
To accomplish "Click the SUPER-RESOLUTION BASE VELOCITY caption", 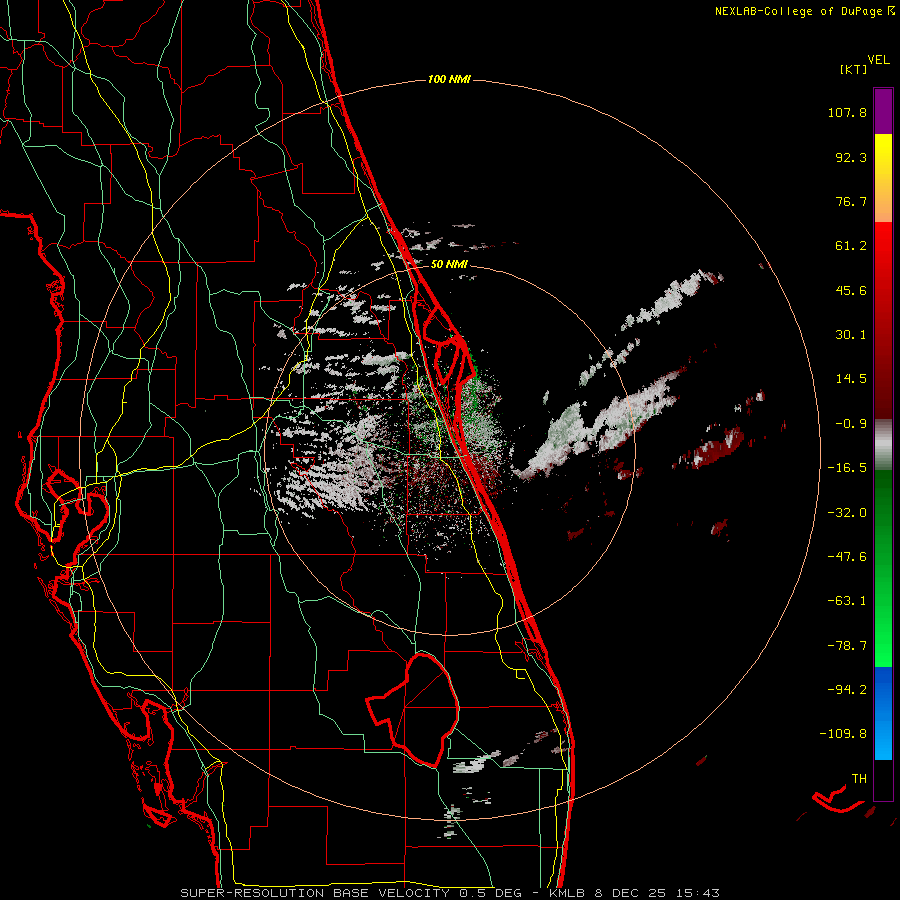I will click(315, 893).
